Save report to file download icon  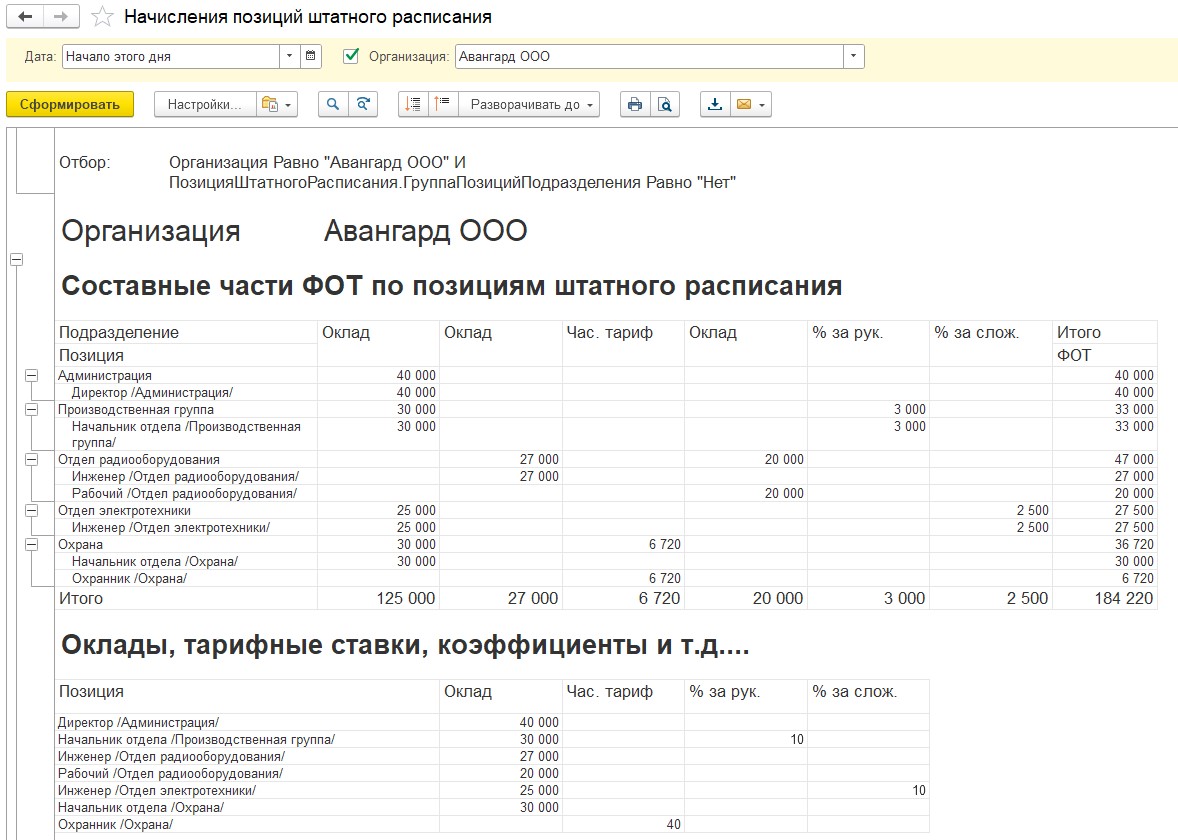pos(715,104)
